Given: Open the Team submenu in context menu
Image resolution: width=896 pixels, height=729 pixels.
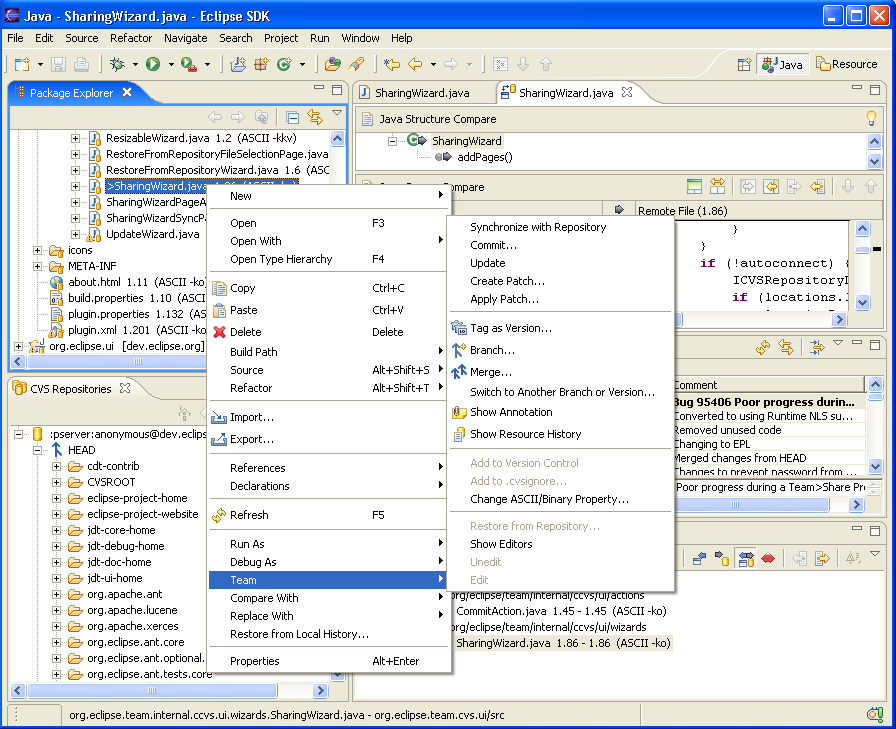Looking at the screenshot, I should [x=328, y=580].
